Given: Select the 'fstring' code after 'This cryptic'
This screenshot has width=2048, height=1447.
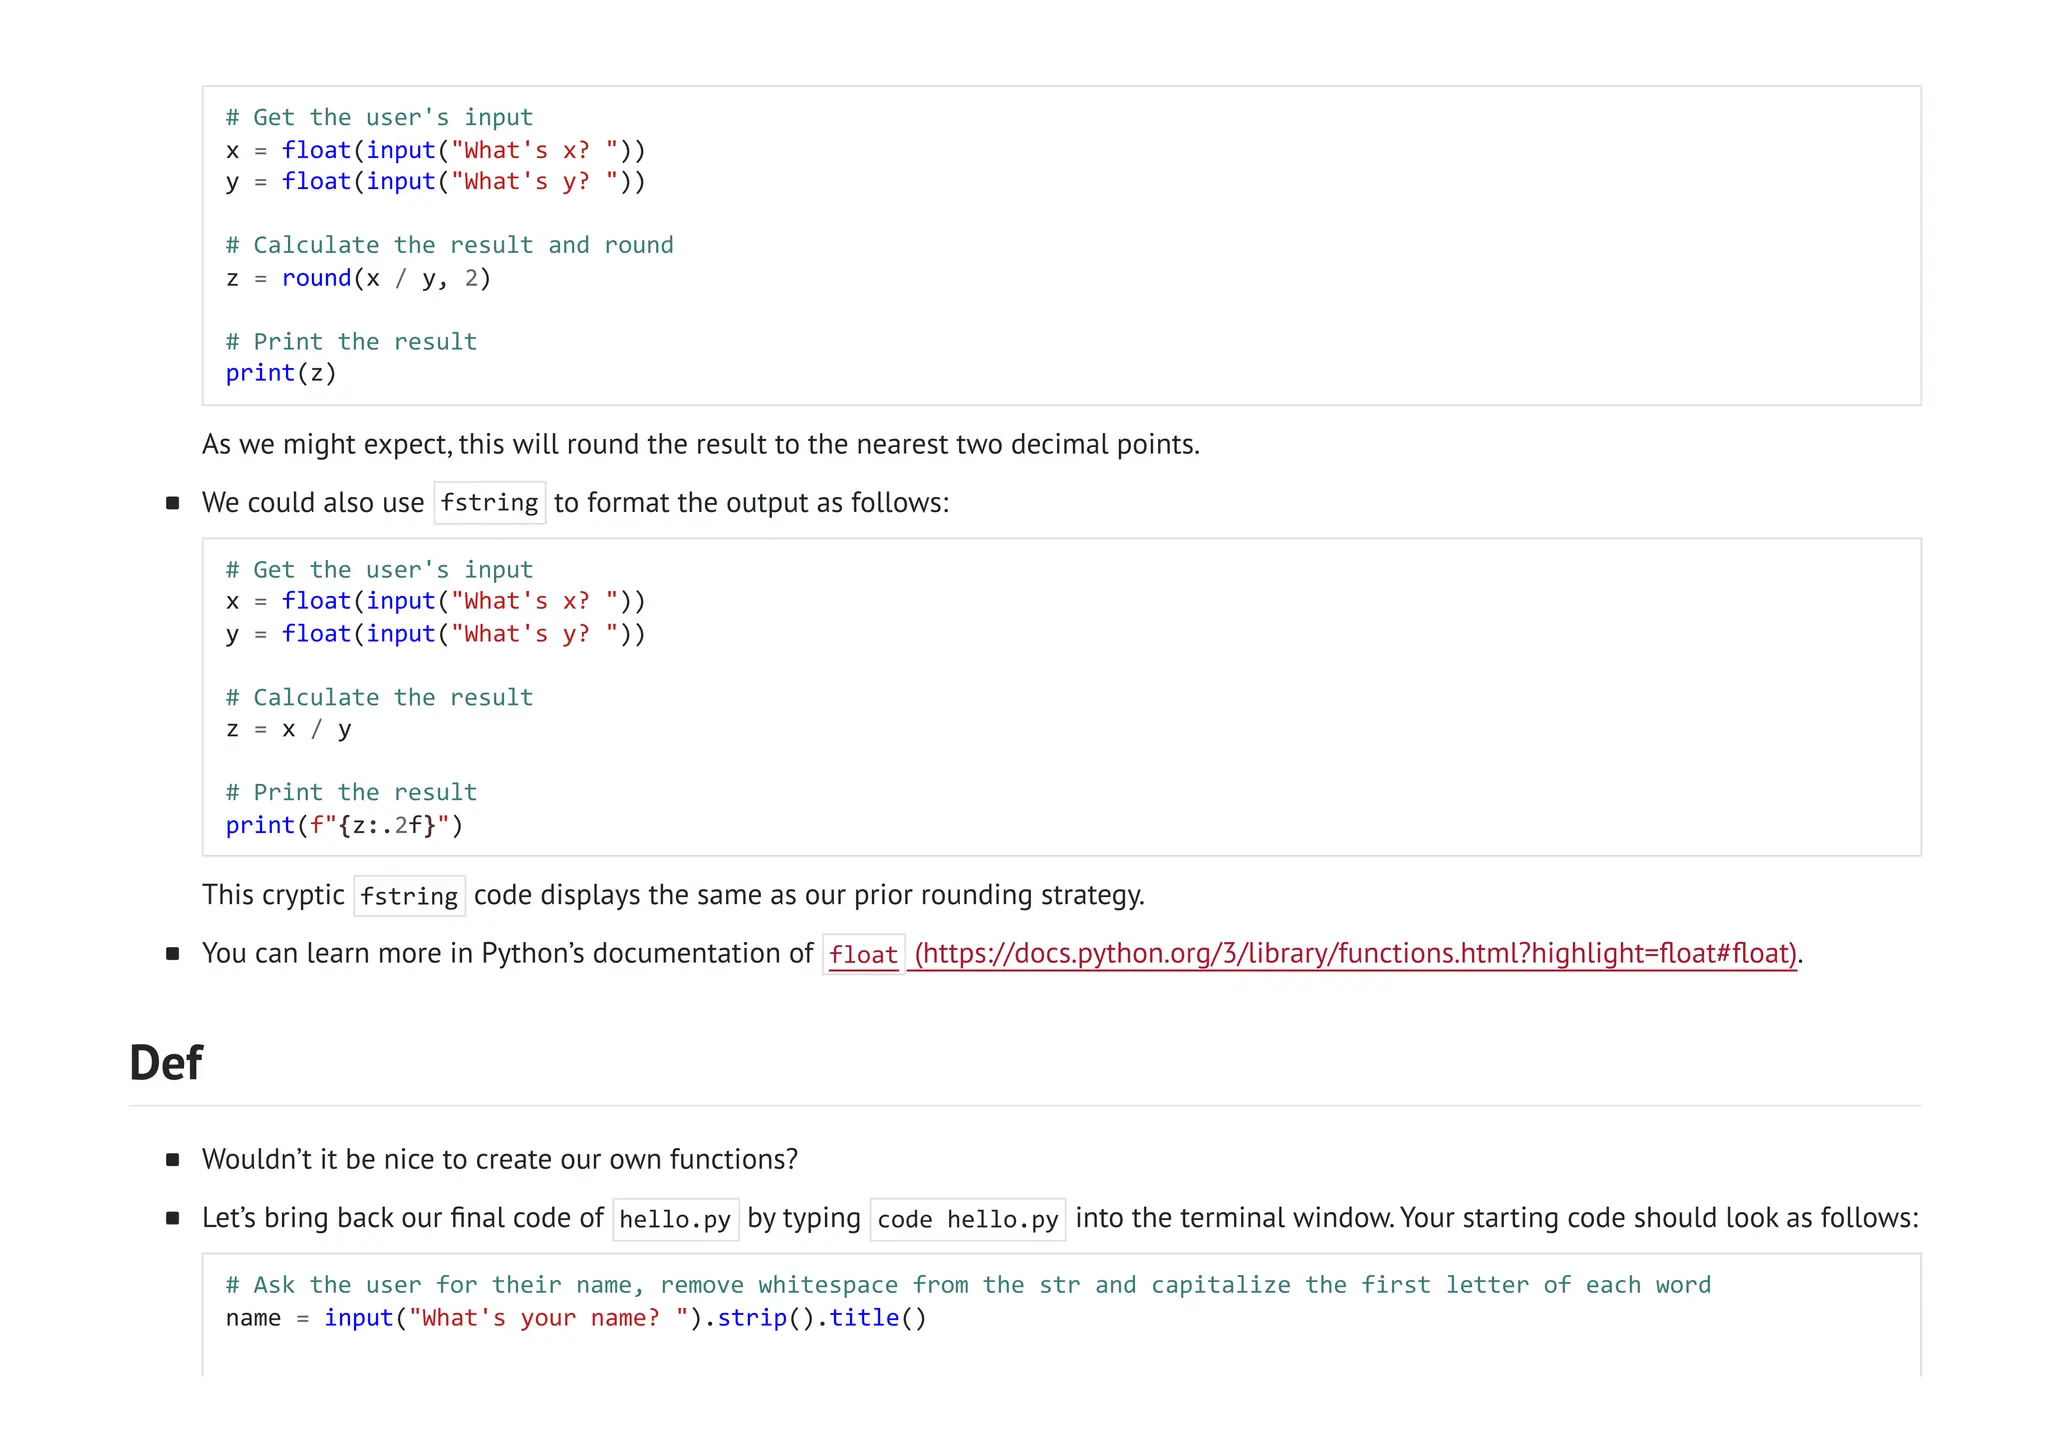Looking at the screenshot, I should click(409, 896).
